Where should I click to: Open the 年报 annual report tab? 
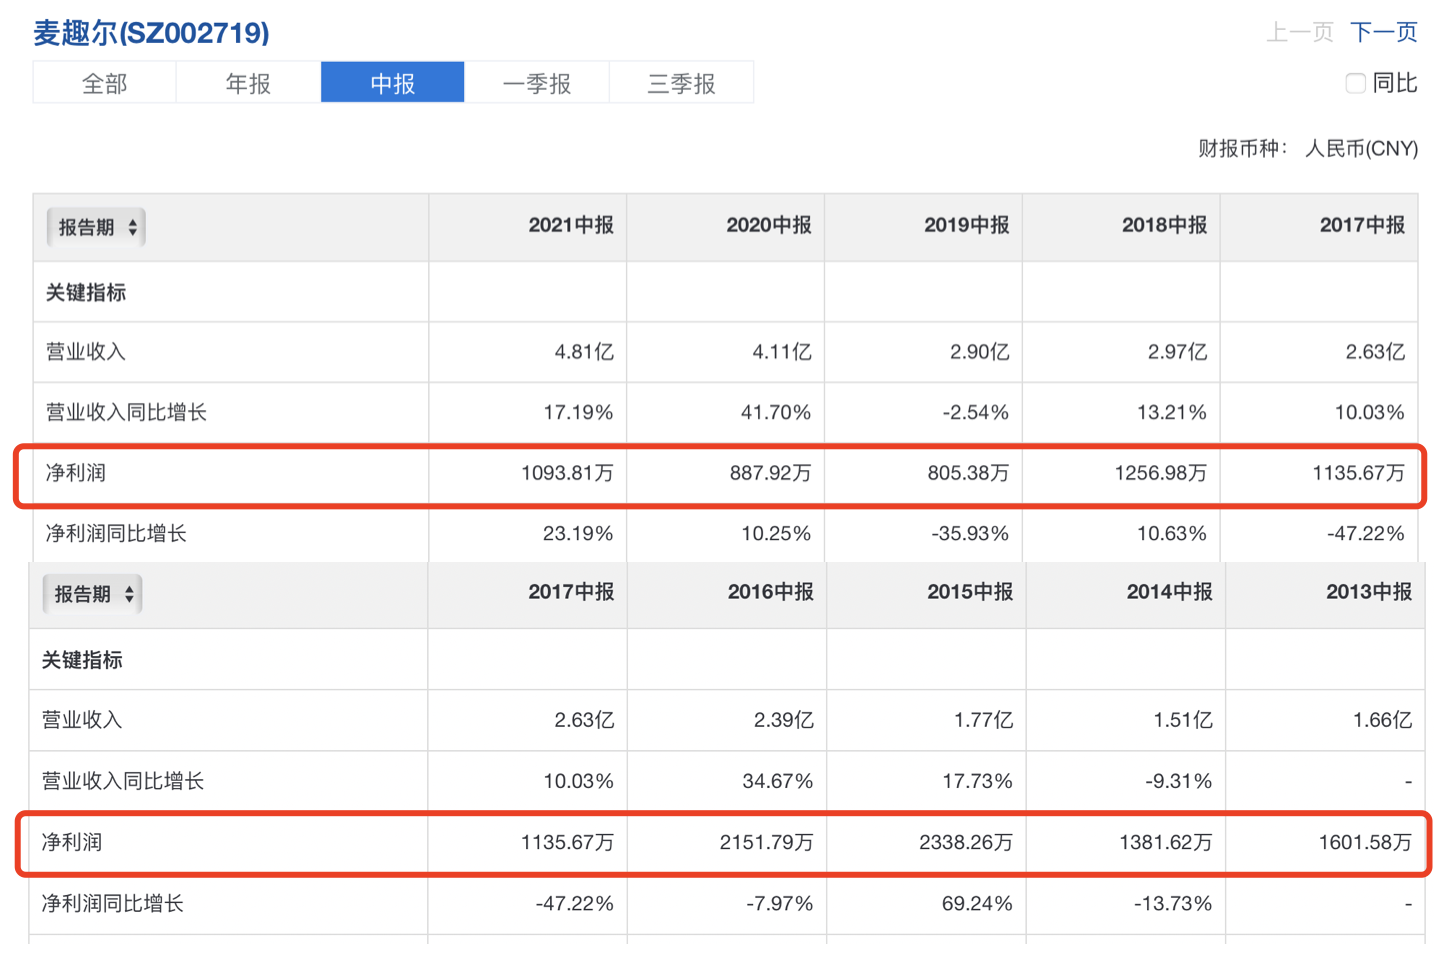point(248,83)
